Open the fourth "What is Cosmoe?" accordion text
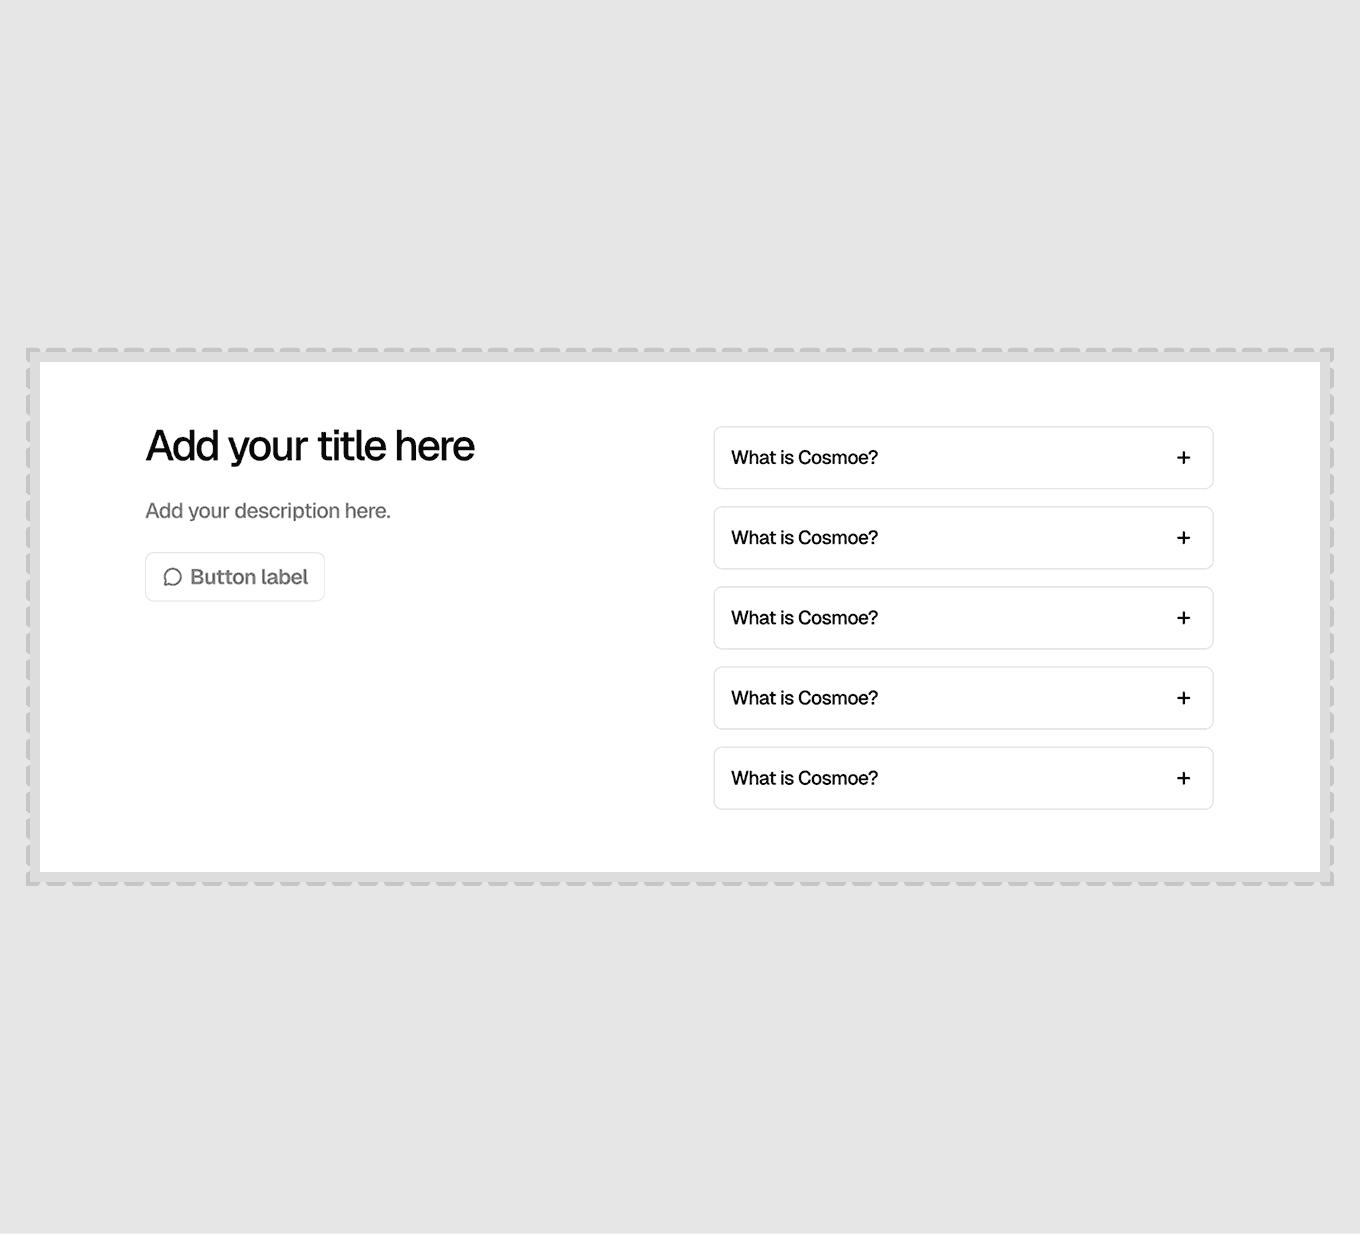1360x1234 pixels. click(804, 698)
